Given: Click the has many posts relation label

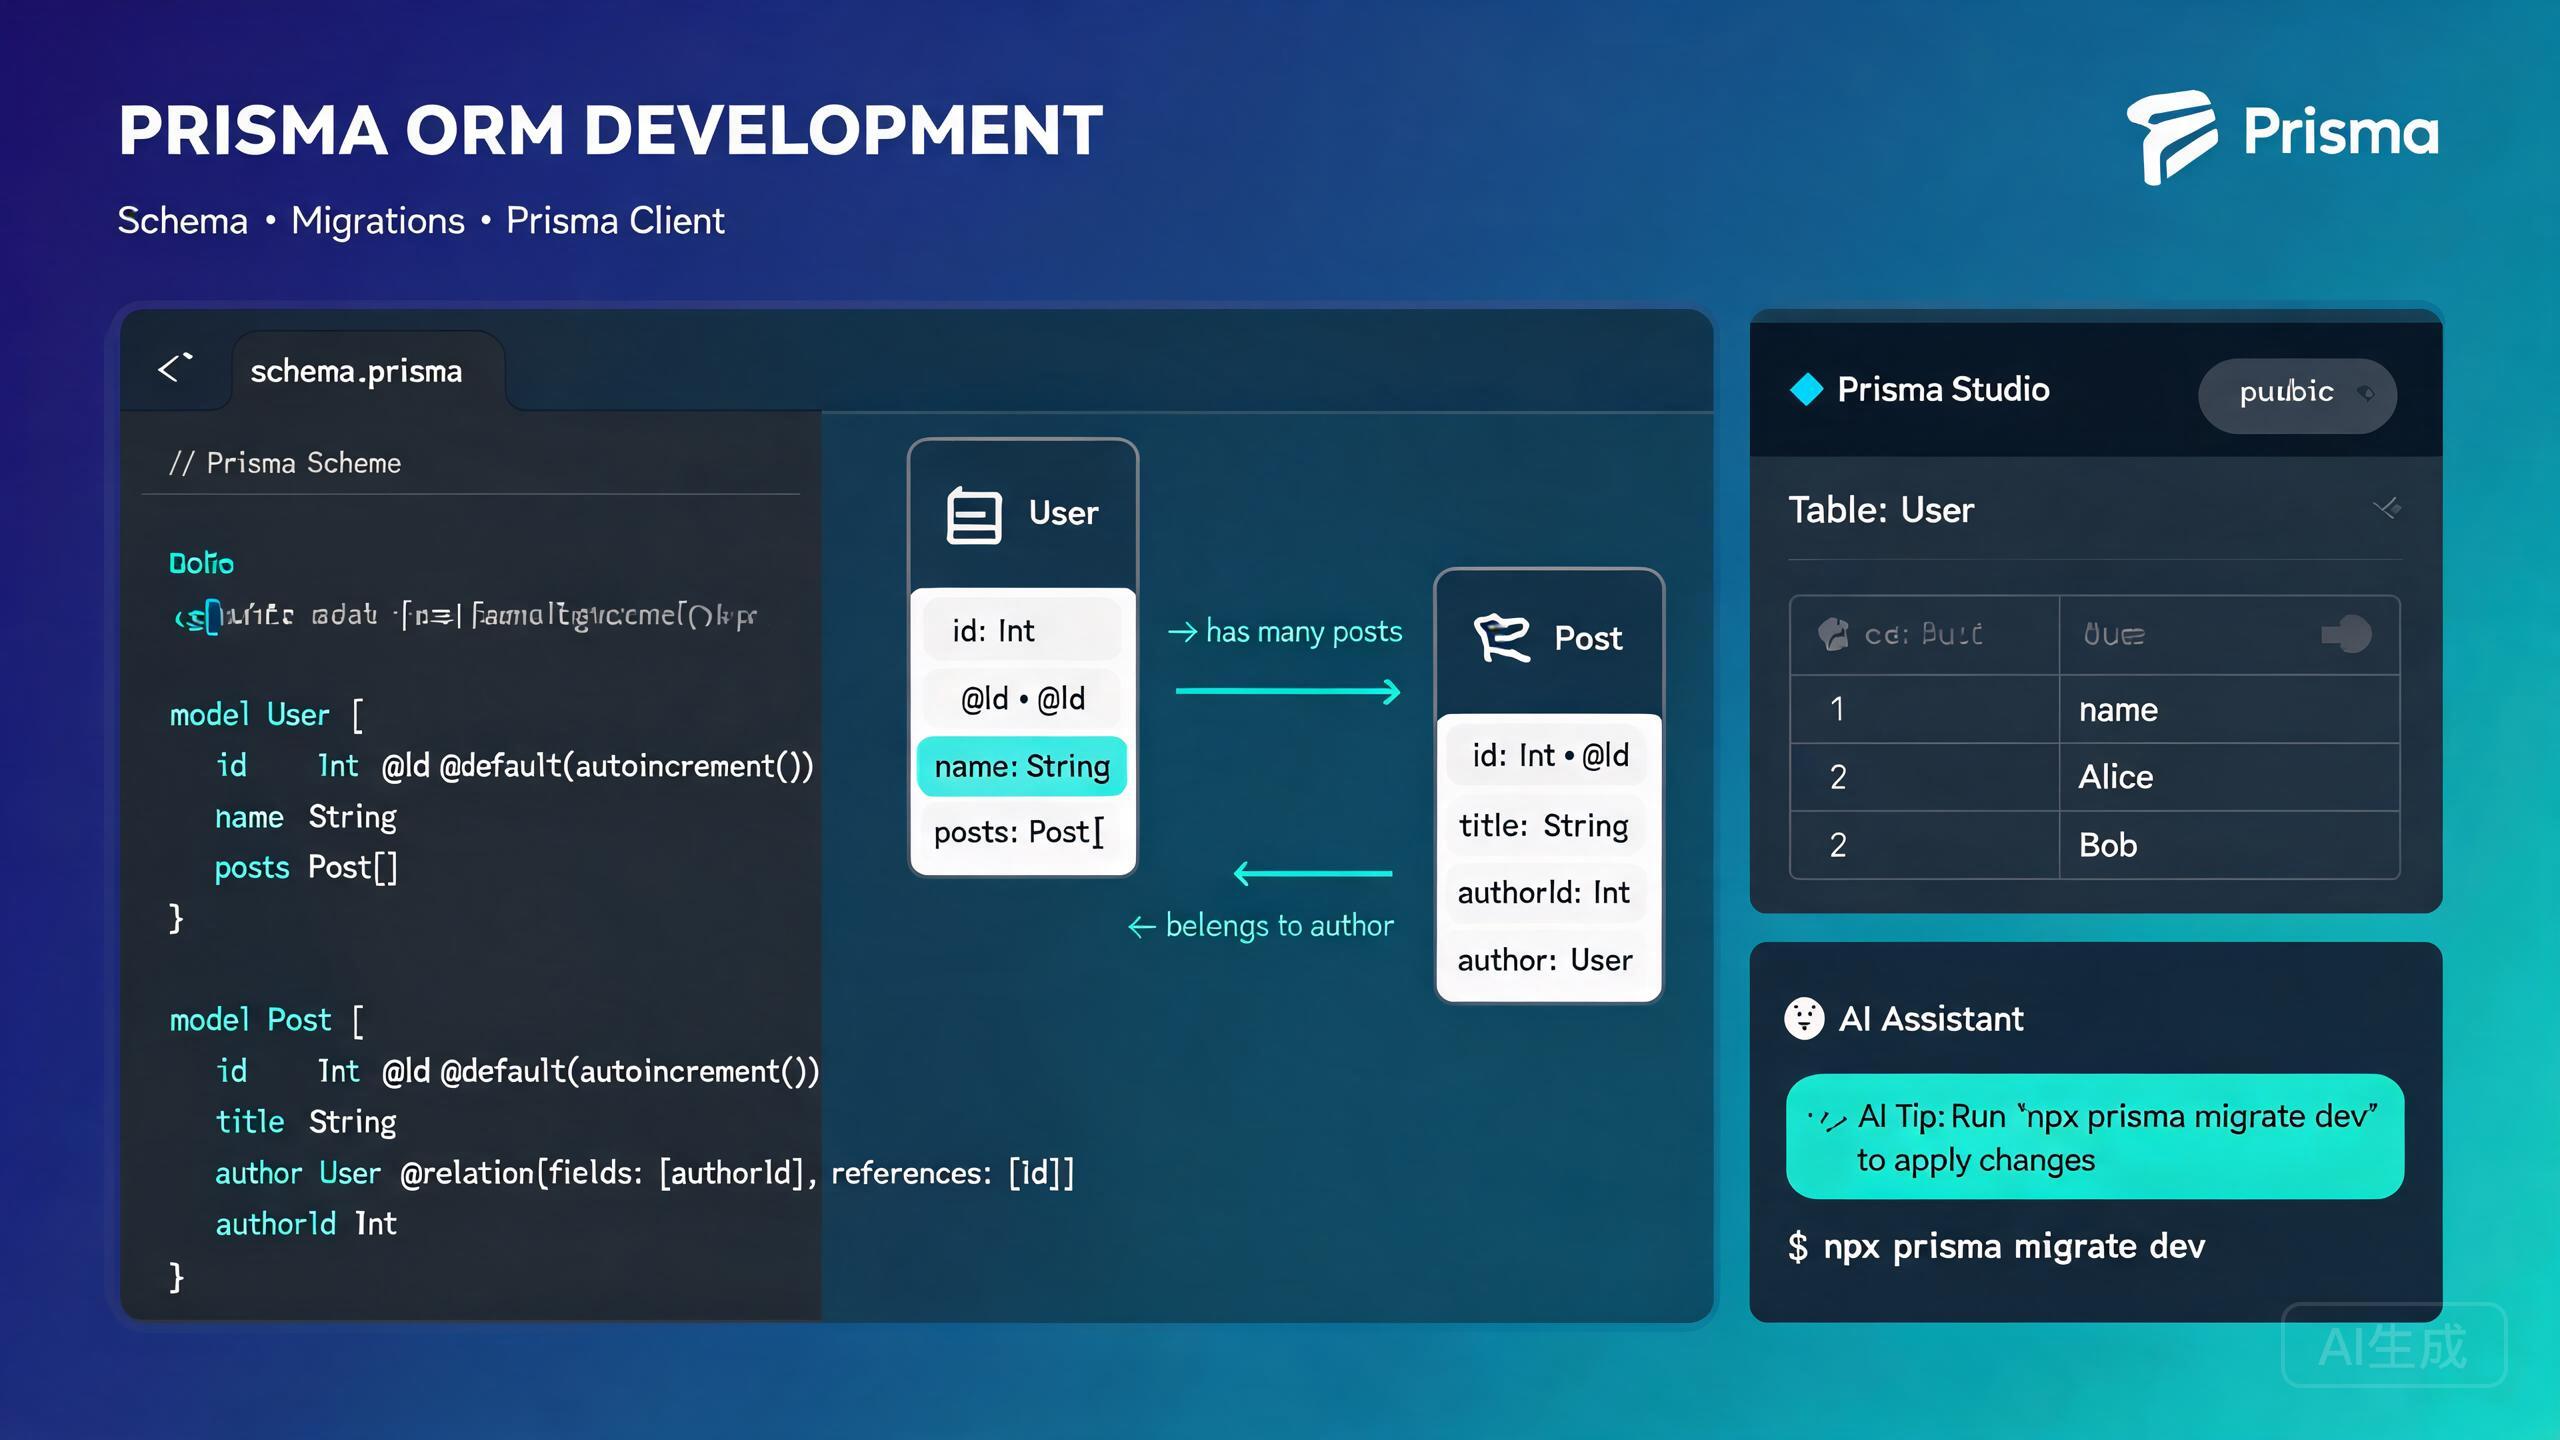Looking at the screenshot, I should coord(1285,632).
